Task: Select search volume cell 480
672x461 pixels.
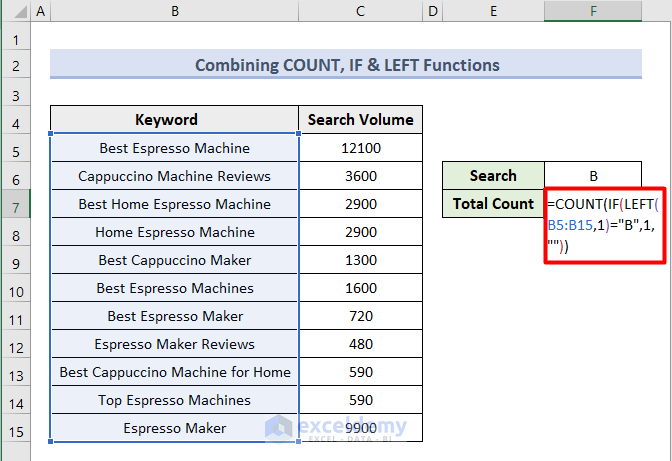Action: pos(360,344)
